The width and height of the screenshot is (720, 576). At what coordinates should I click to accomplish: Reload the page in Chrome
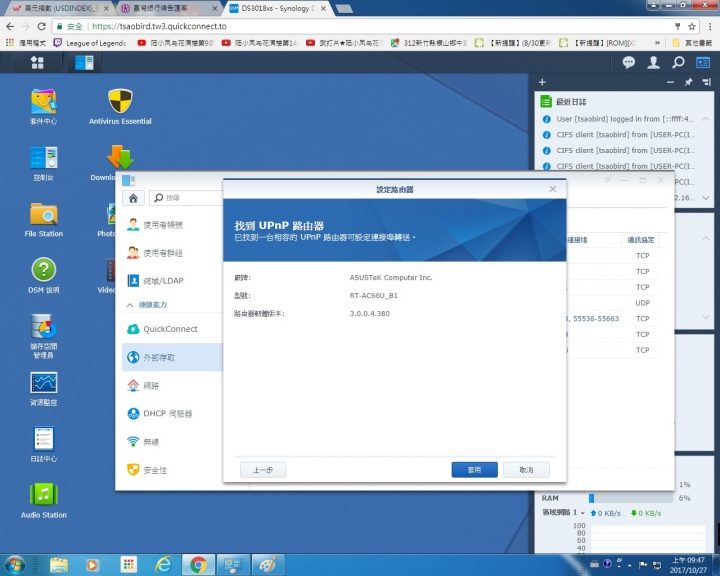(42, 26)
